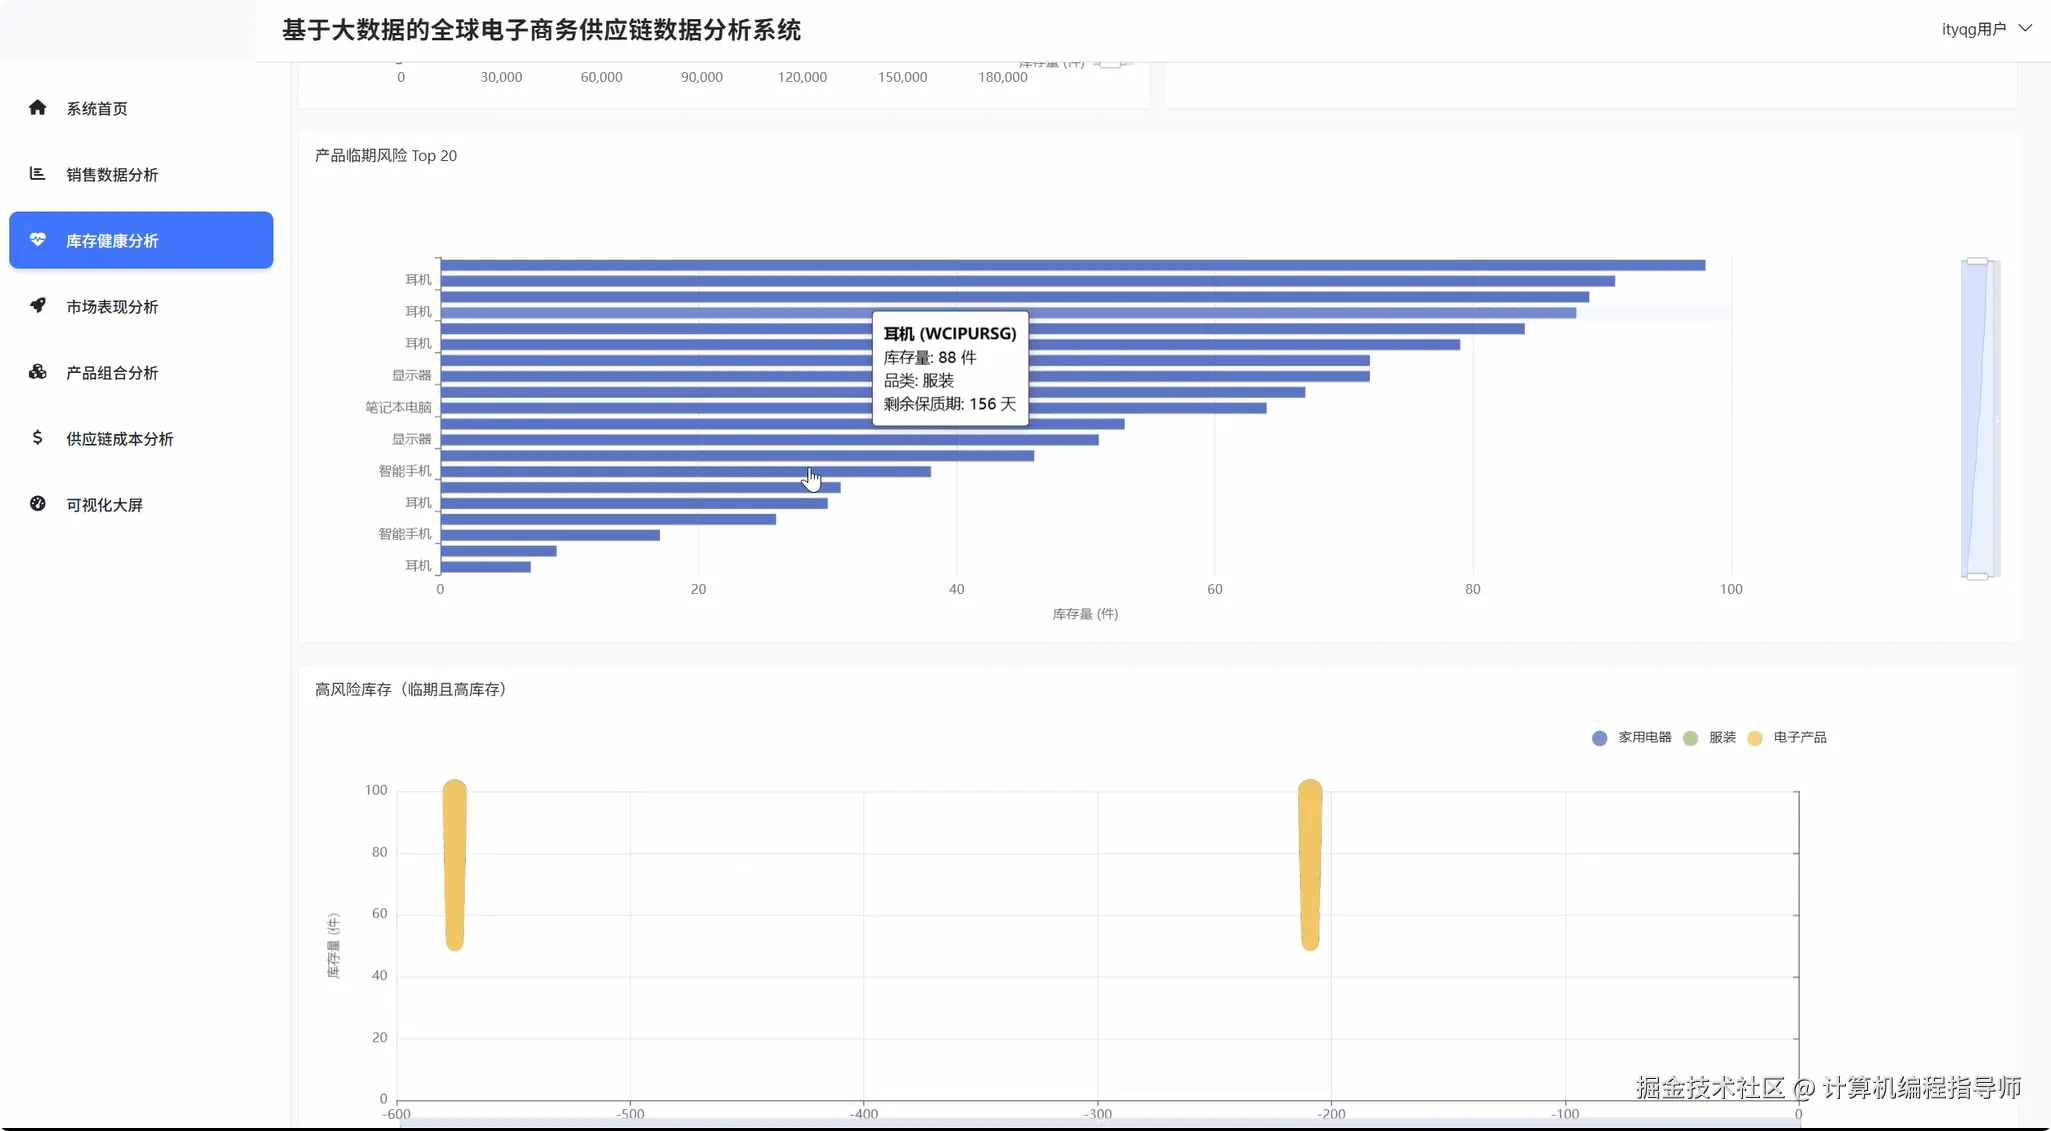The height and width of the screenshot is (1131, 2051).
Task: Click top handle of vertical zoom slider
Action: 1977,261
